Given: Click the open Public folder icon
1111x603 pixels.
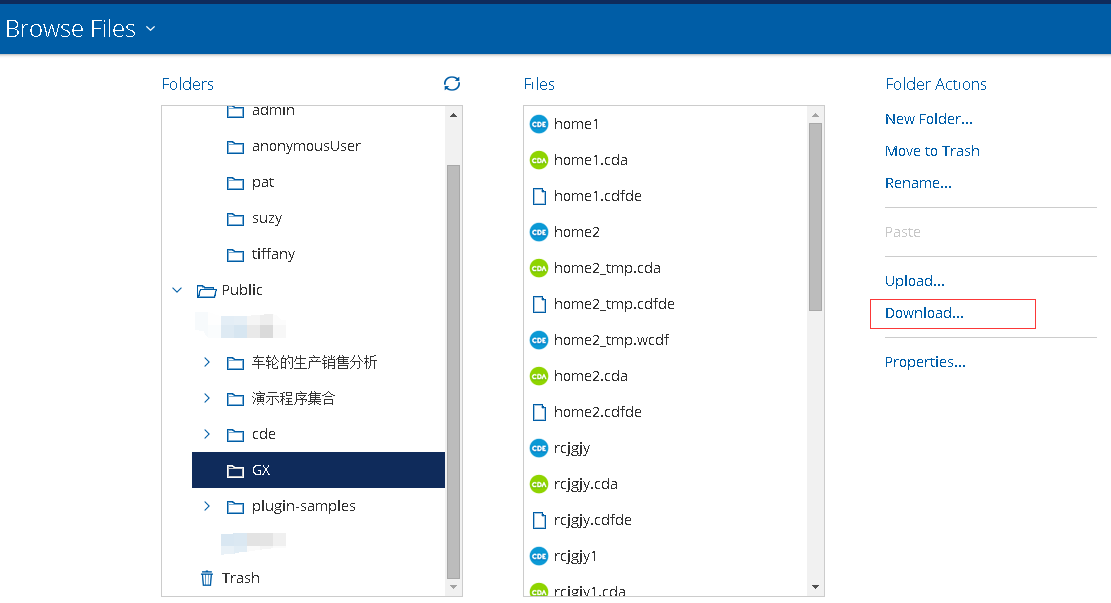Looking at the screenshot, I should pyautogui.click(x=206, y=291).
